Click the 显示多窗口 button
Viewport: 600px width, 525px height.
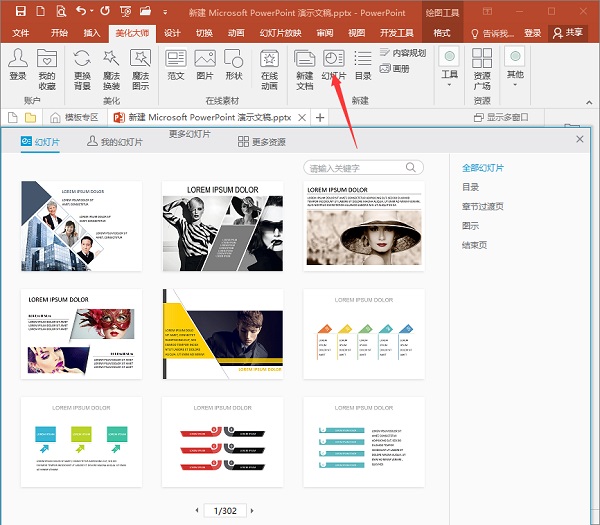pos(501,117)
